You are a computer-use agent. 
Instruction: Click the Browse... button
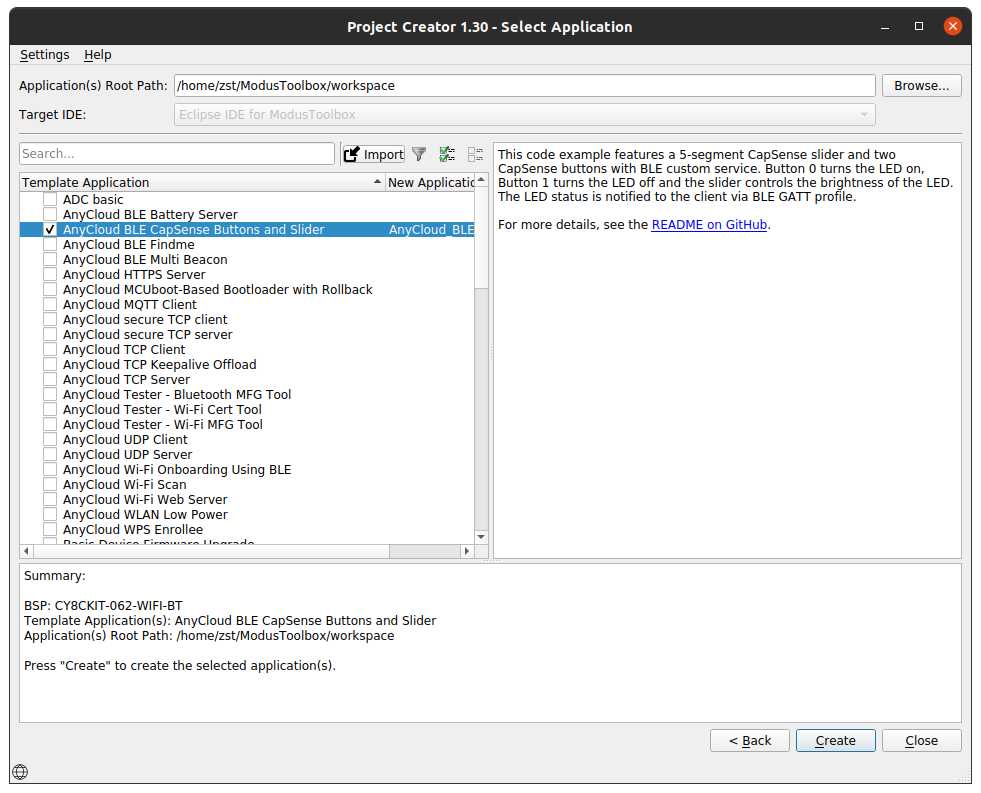[x=922, y=86]
